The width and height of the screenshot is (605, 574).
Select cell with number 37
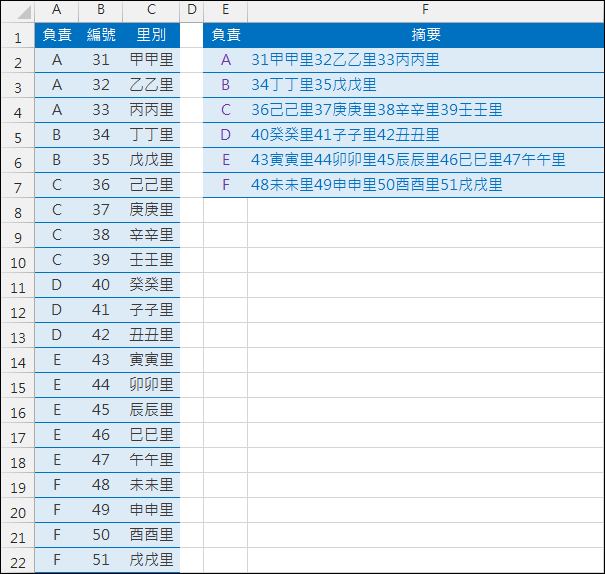tap(101, 210)
